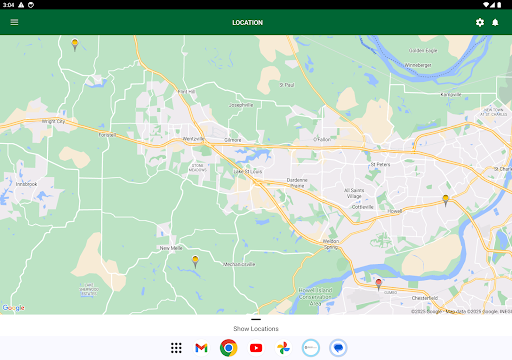This screenshot has height=360, width=512.
Task: Click the Weldon Spring map label
Action: [331, 244]
